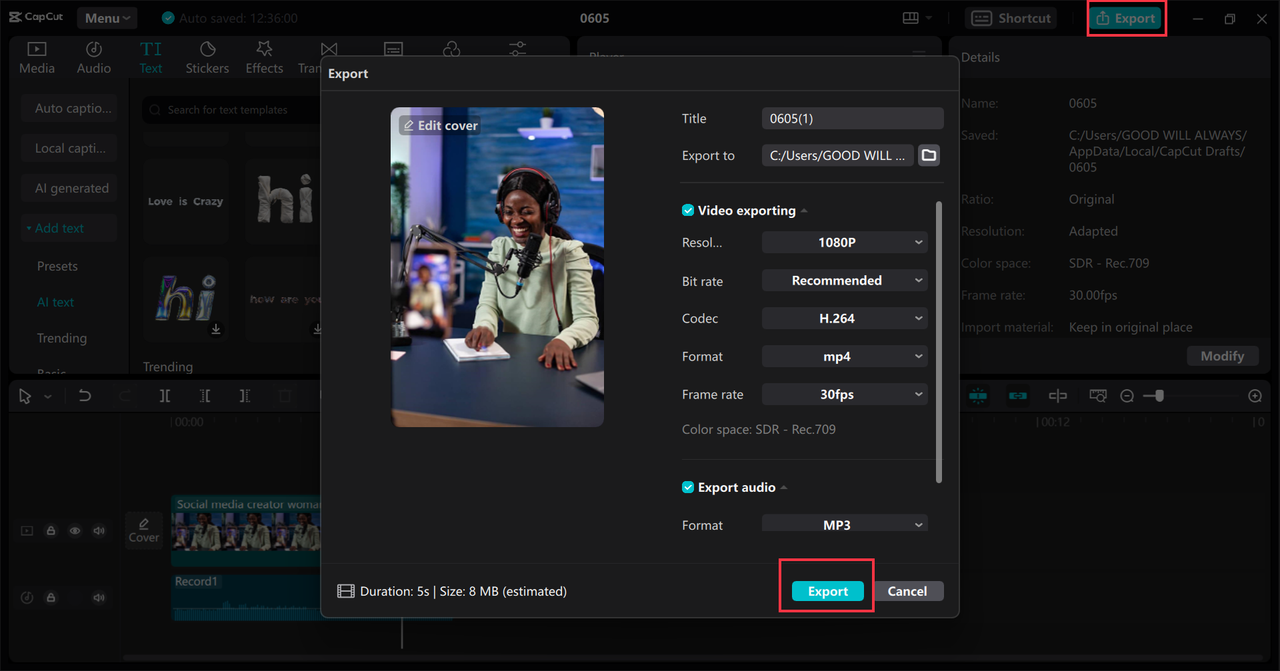Click Edit cover on the preview image

(x=441, y=125)
